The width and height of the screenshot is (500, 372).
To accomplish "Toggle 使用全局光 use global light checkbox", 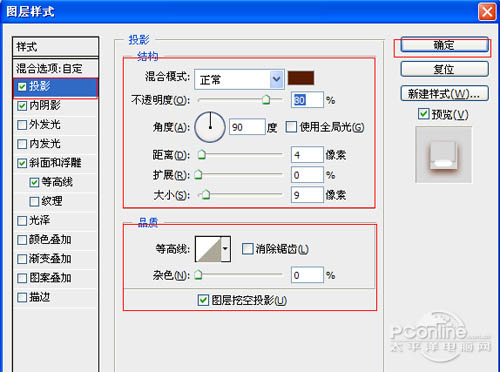I will pos(291,127).
